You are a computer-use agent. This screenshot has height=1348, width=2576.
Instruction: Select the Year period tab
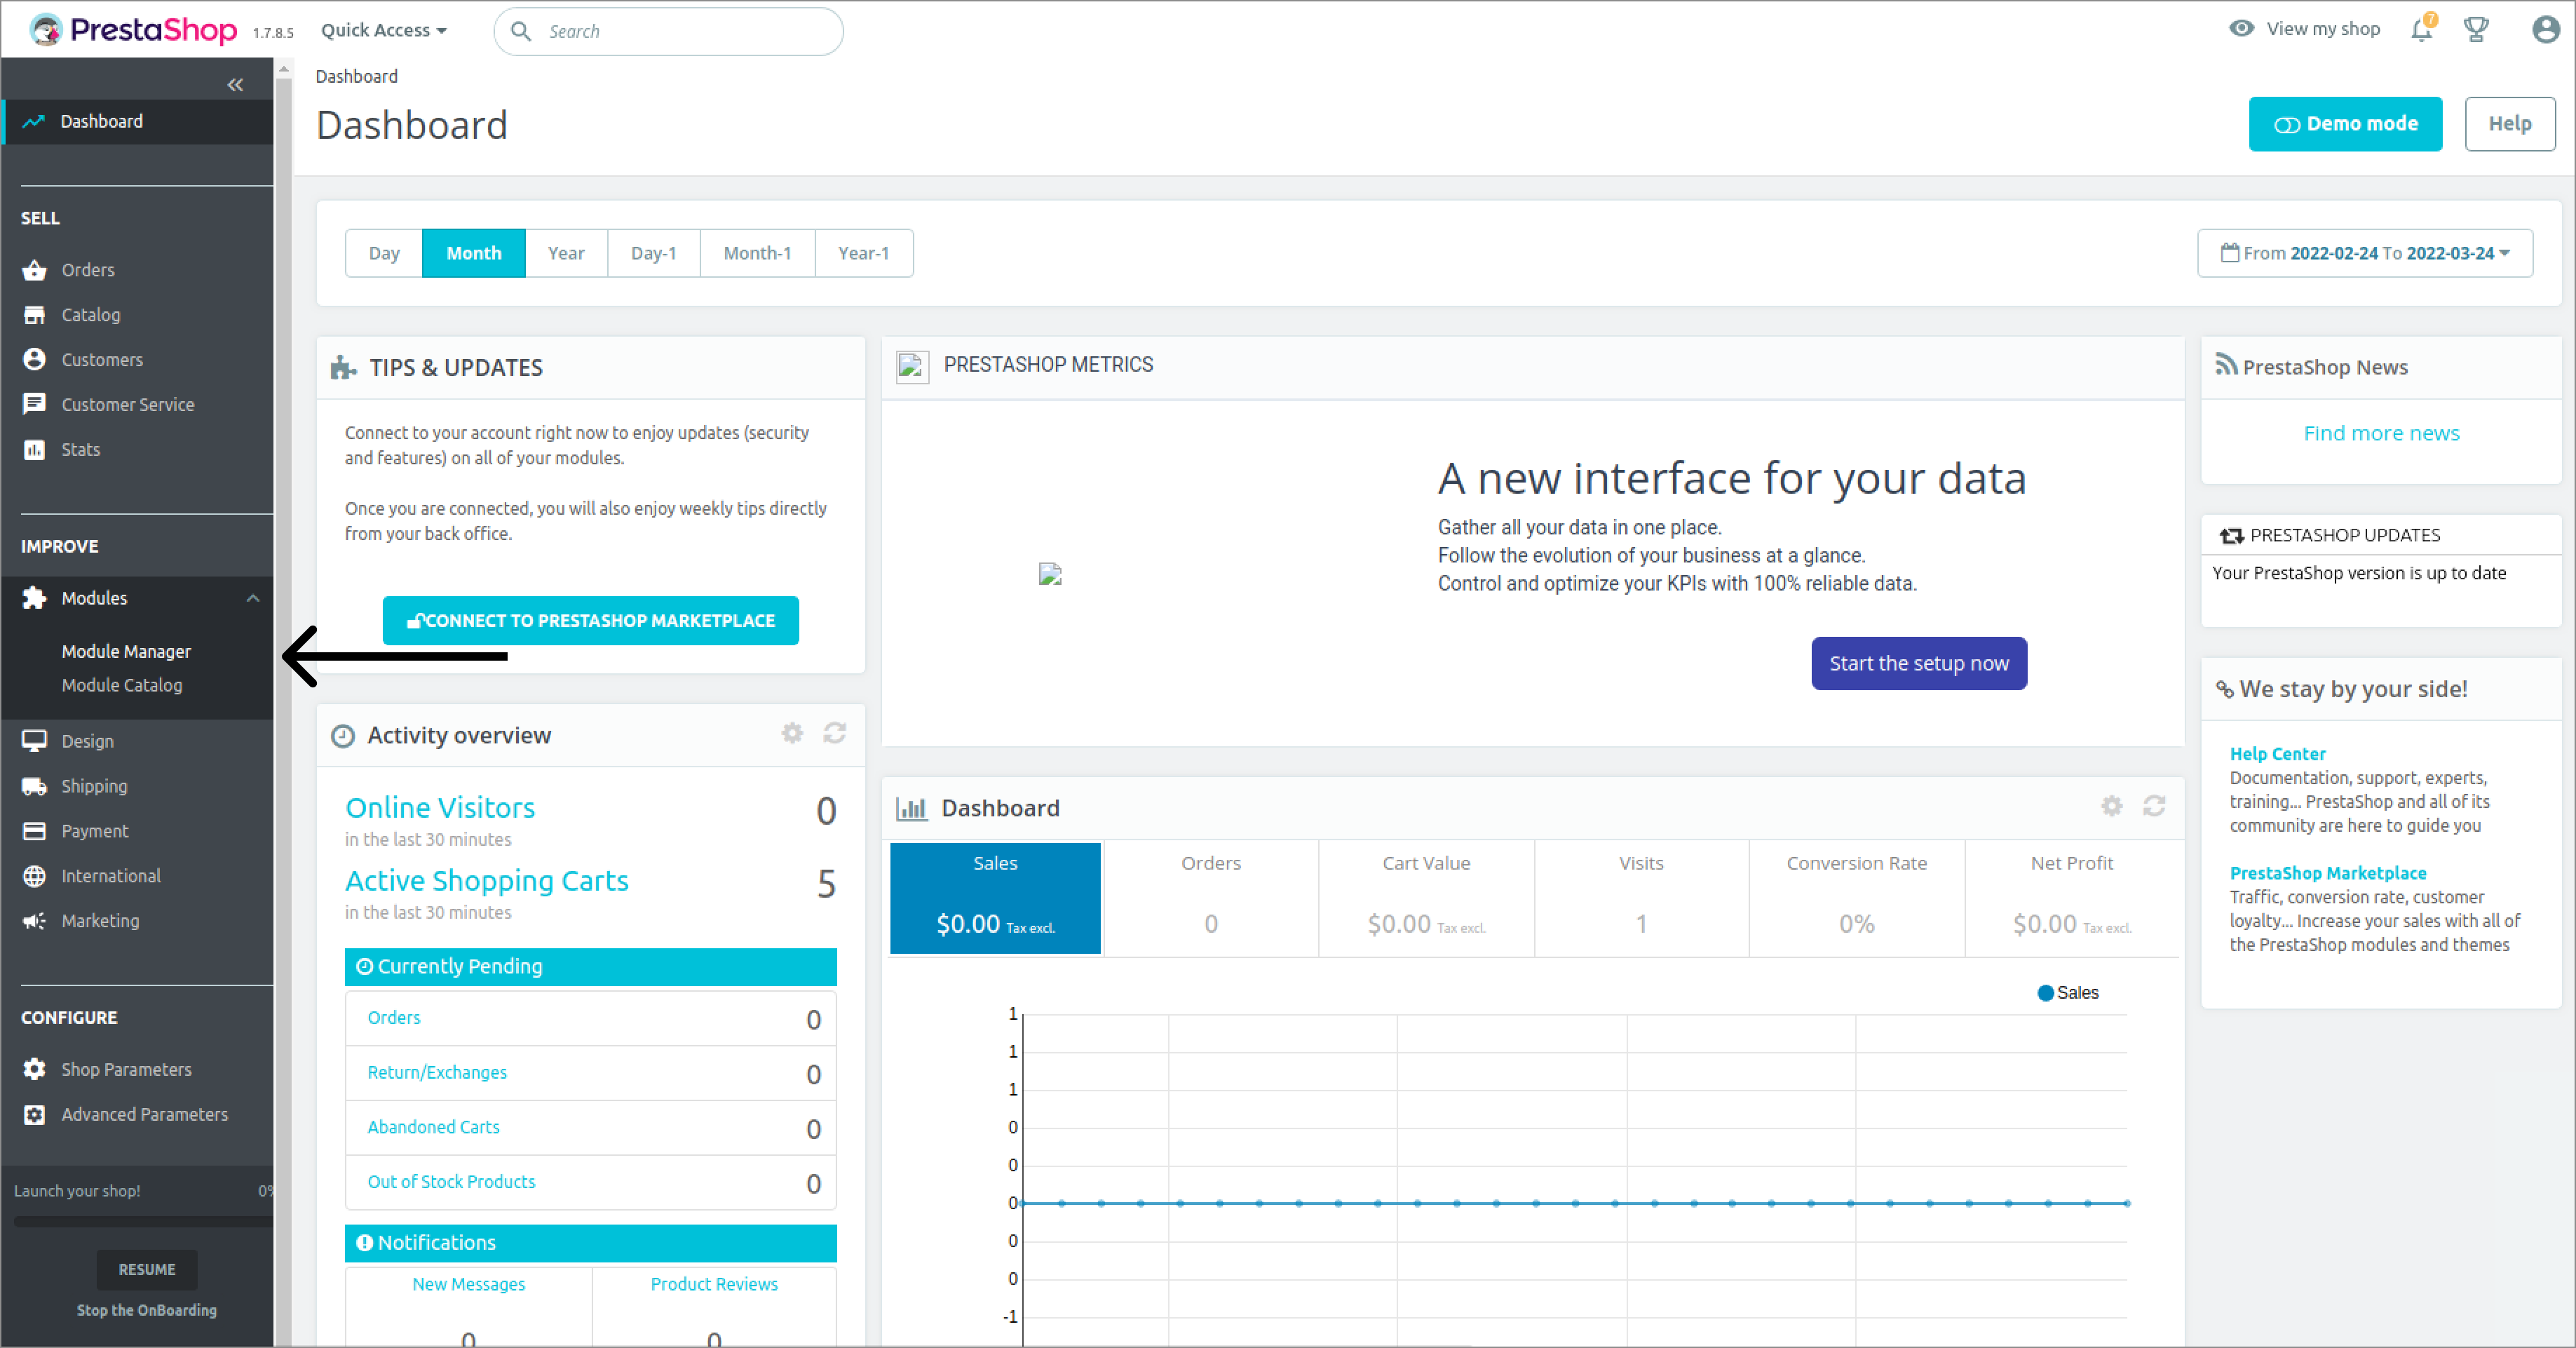566,253
